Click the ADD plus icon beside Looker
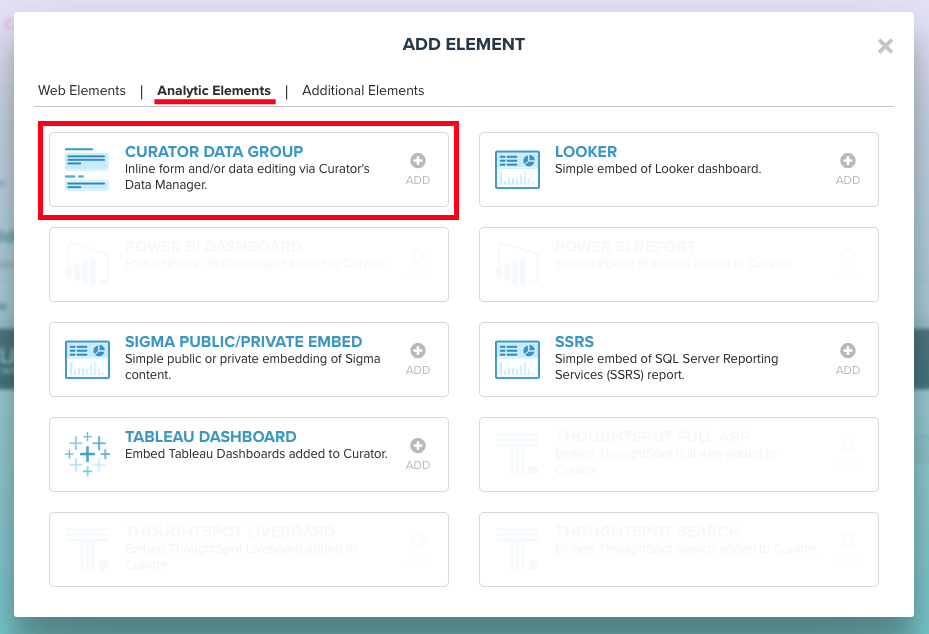The image size is (929, 634). 847,158
